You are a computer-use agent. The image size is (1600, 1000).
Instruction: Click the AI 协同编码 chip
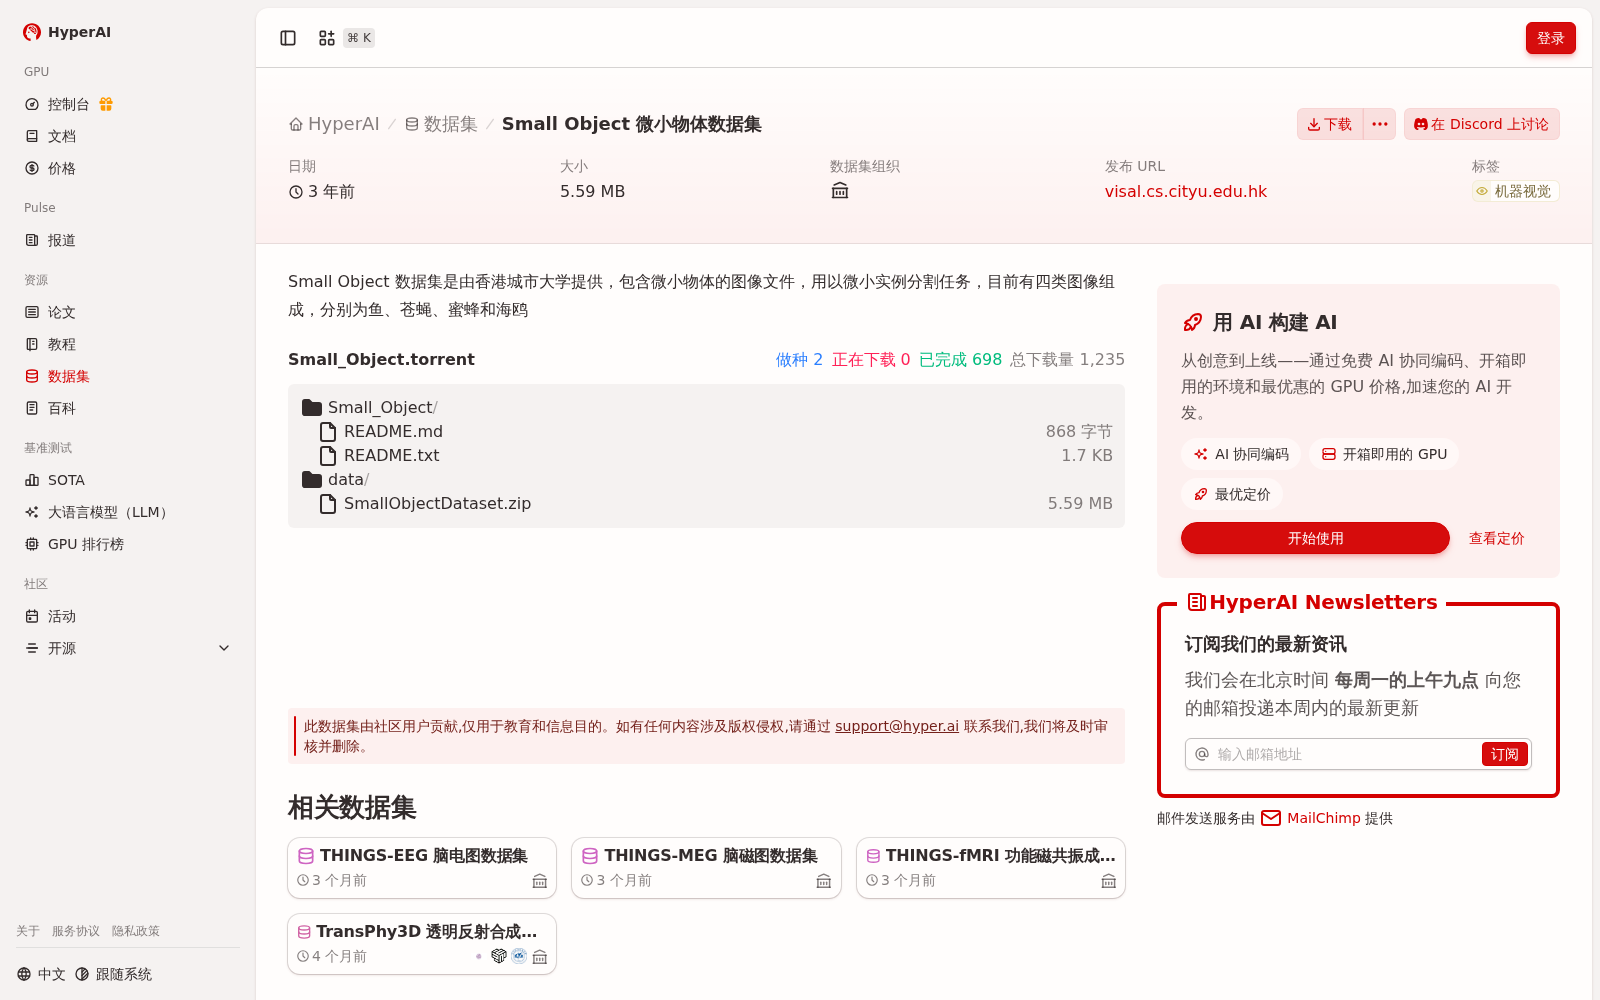(x=1241, y=454)
